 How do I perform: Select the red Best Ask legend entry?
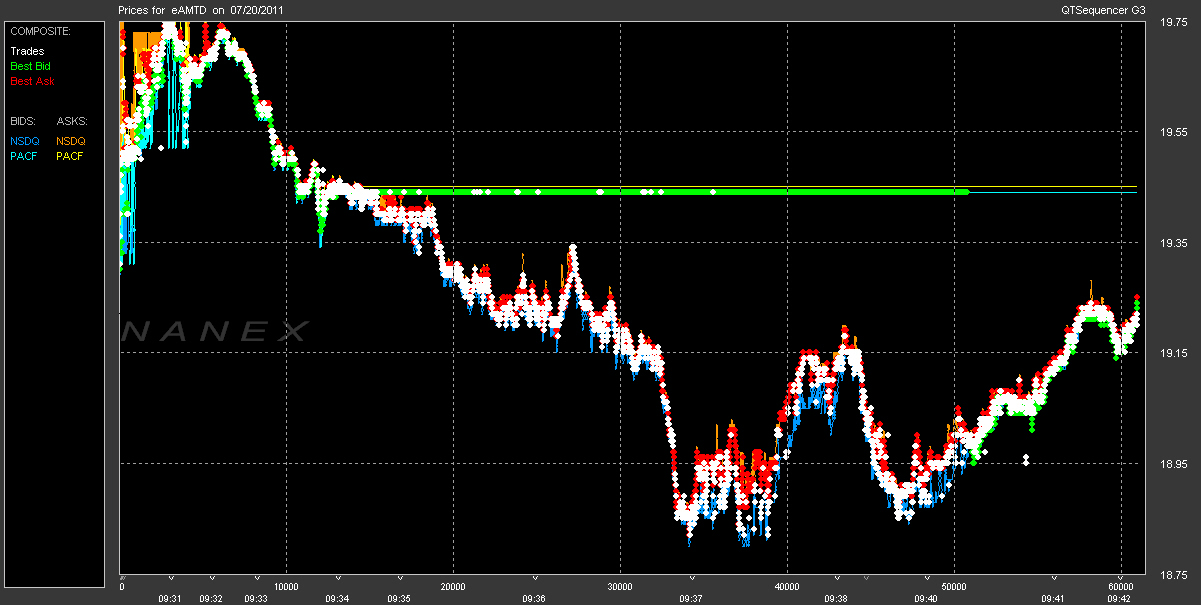pyautogui.click(x=32, y=81)
